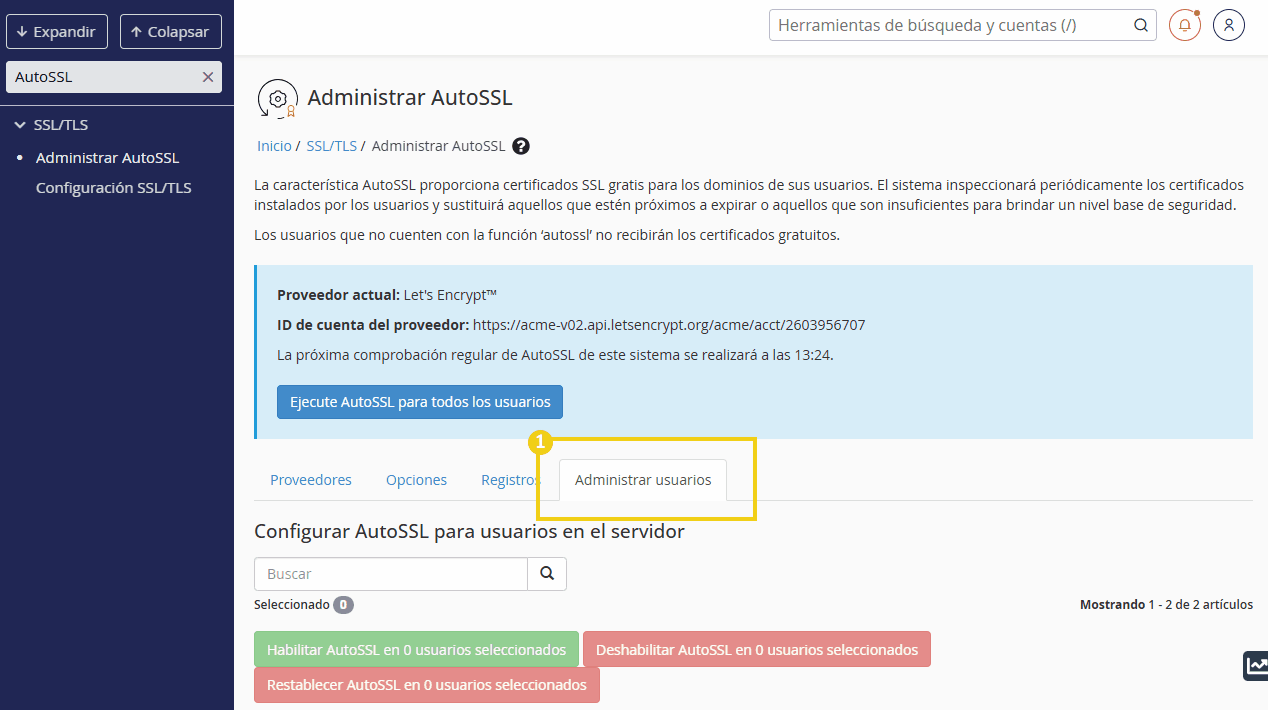The width and height of the screenshot is (1268, 710).
Task: Select the Registros tab
Action: click(x=508, y=480)
